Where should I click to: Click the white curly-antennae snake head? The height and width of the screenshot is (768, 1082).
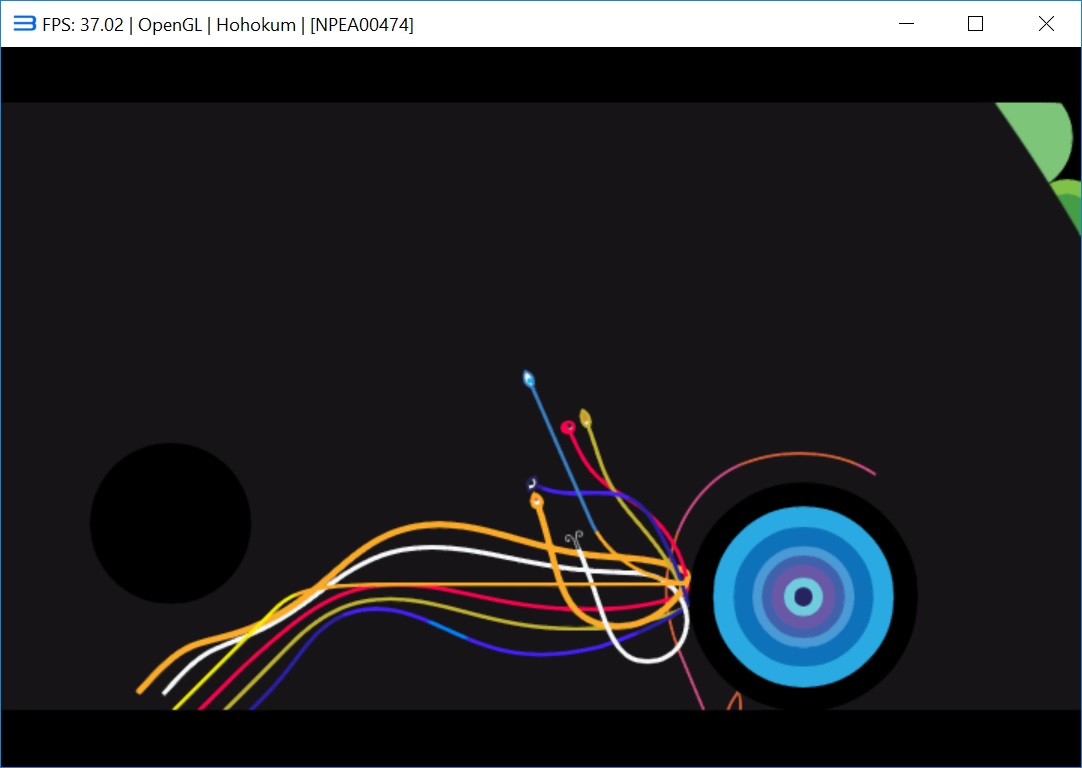tap(573, 540)
